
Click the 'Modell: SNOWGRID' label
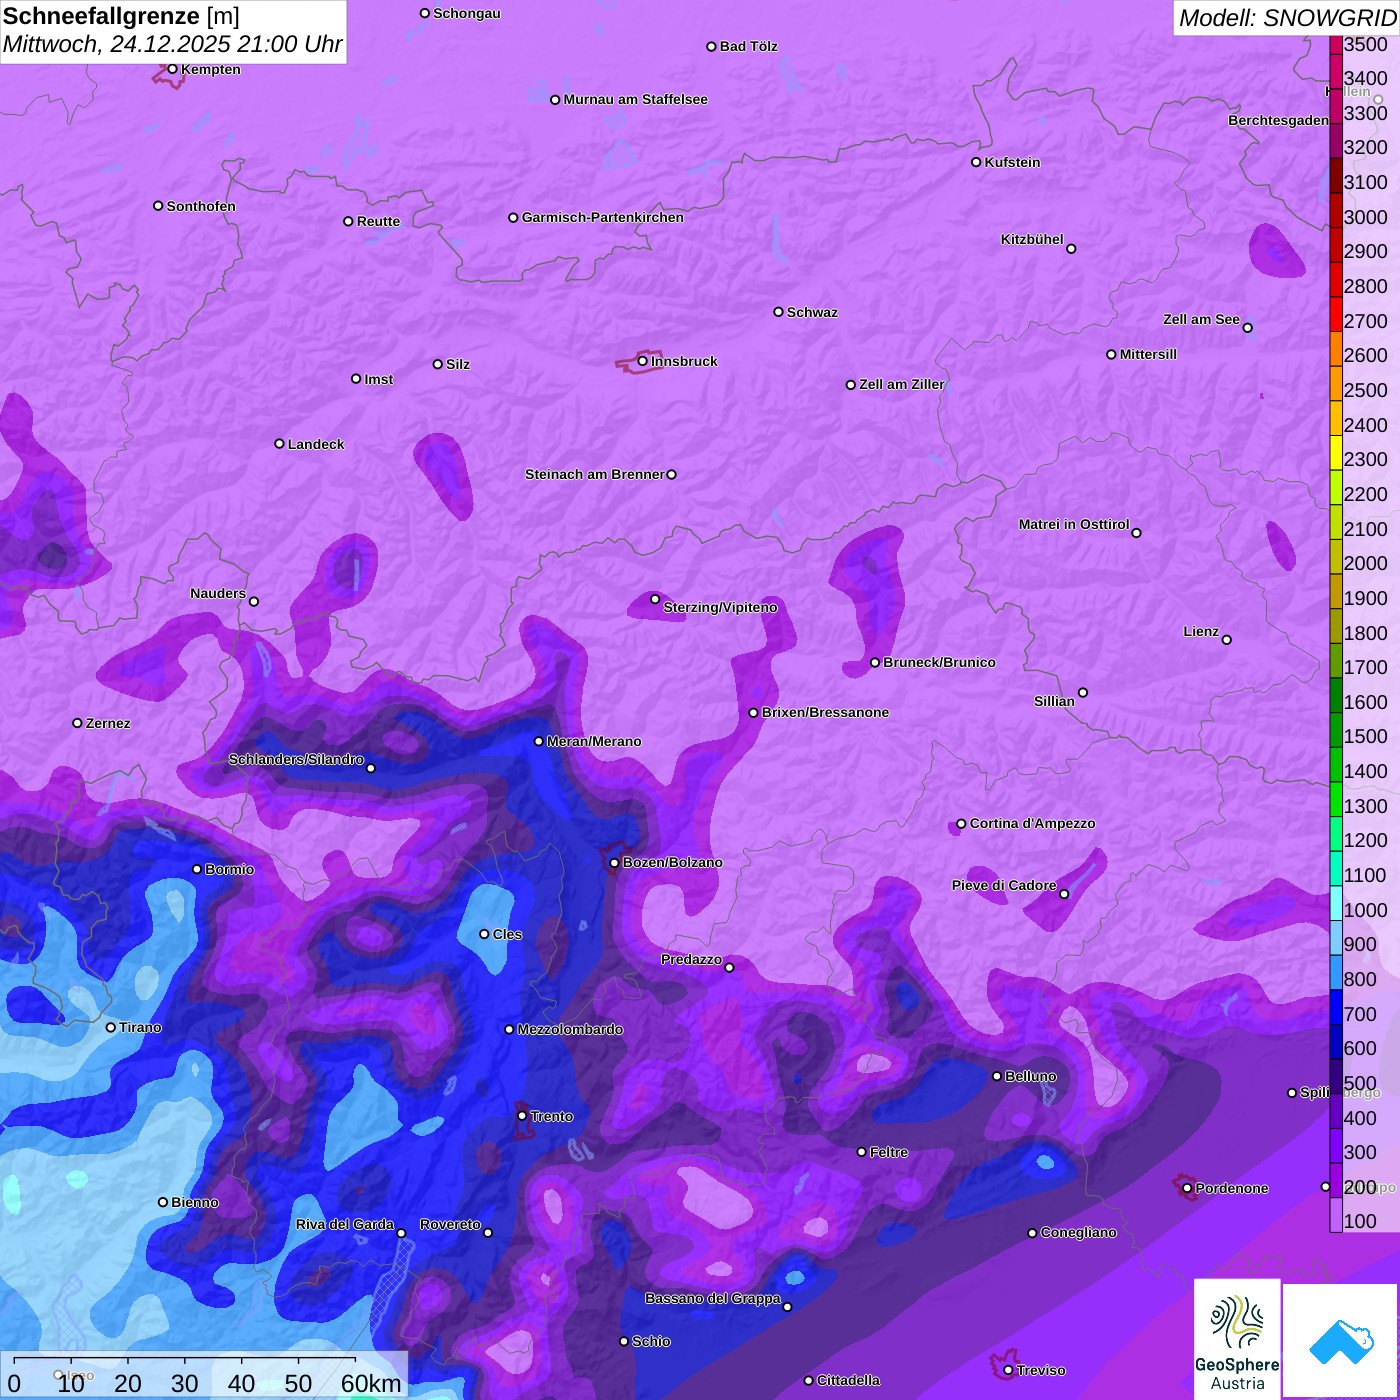(1287, 18)
